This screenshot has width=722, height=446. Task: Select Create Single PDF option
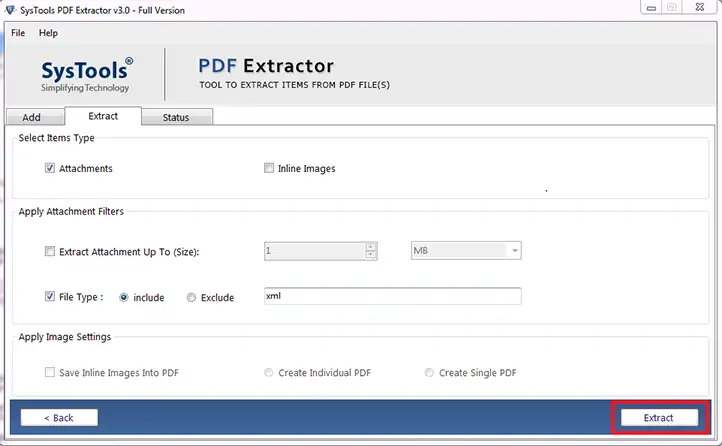[x=429, y=372]
